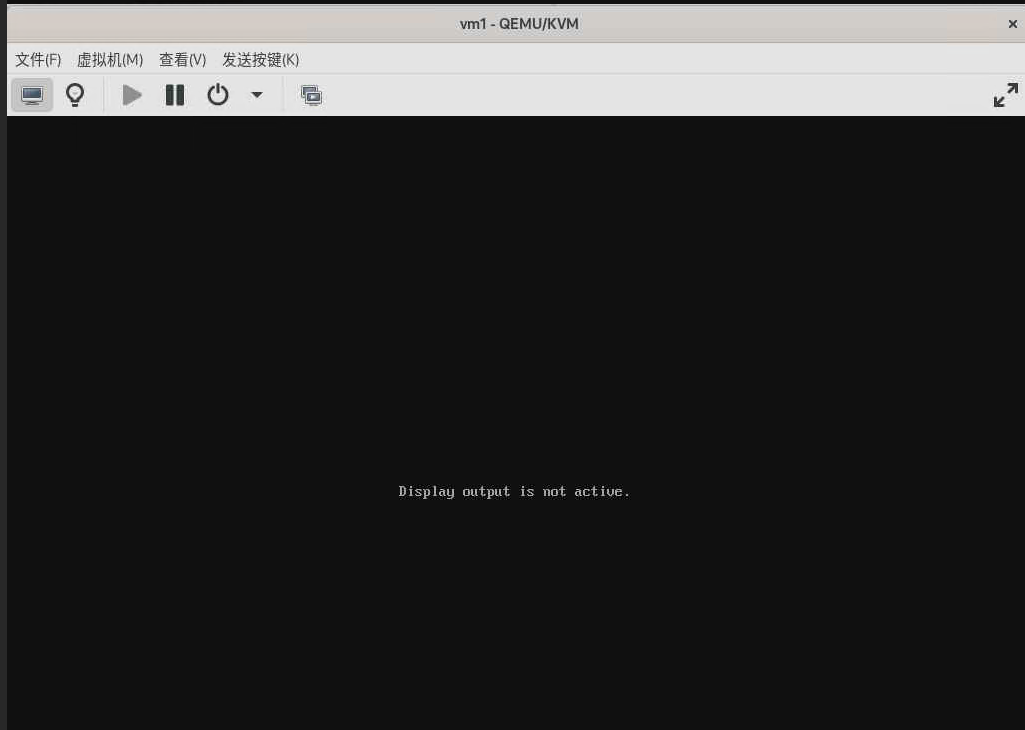Screen dimensions: 1025x730
Task: Open the VM snapshots manager icon
Action: coord(311,95)
